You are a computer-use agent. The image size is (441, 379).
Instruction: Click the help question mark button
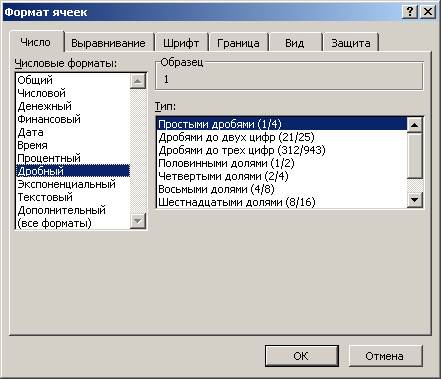[410, 12]
